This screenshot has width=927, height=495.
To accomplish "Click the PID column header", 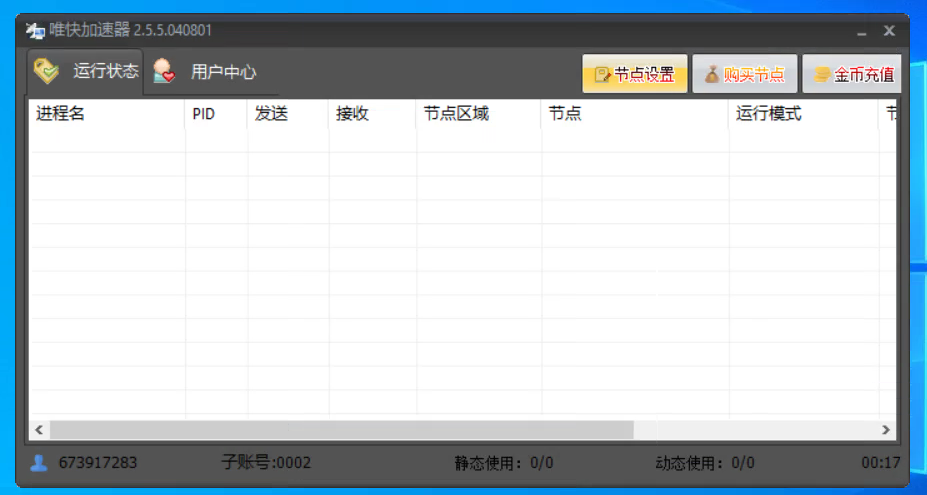I will (216, 114).
